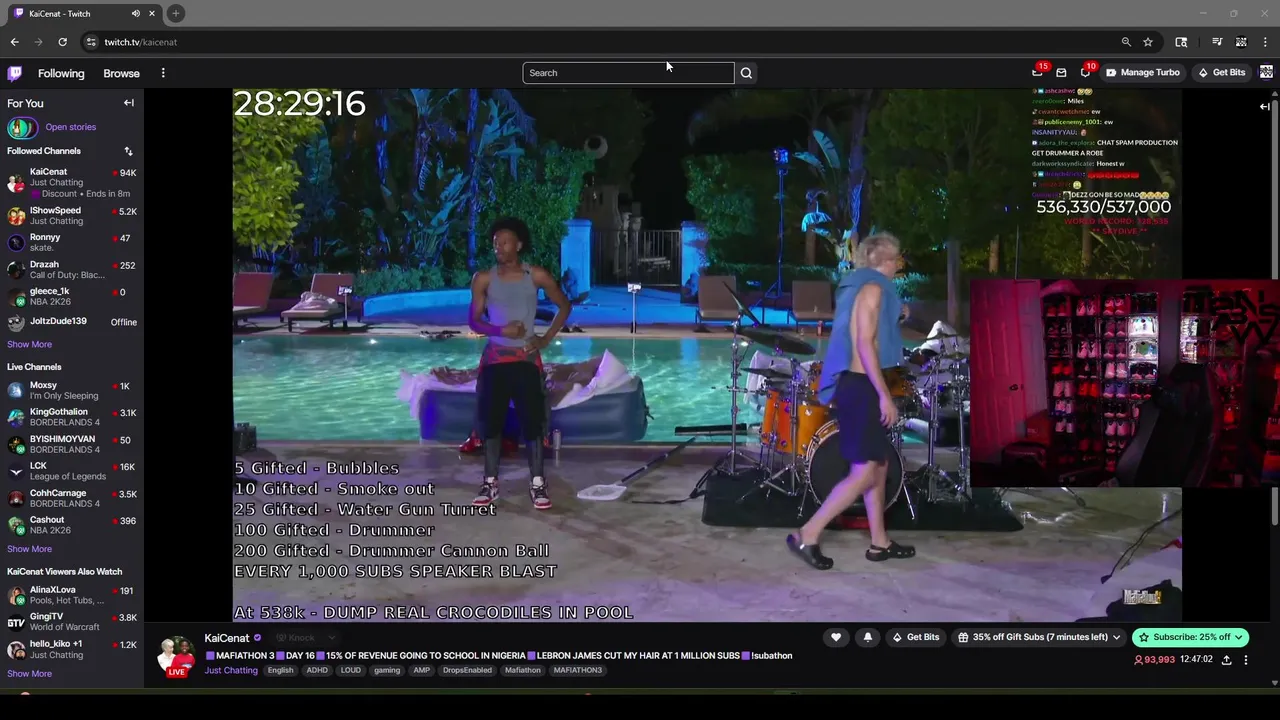Expand the collapsed chat panel

[1265, 106]
